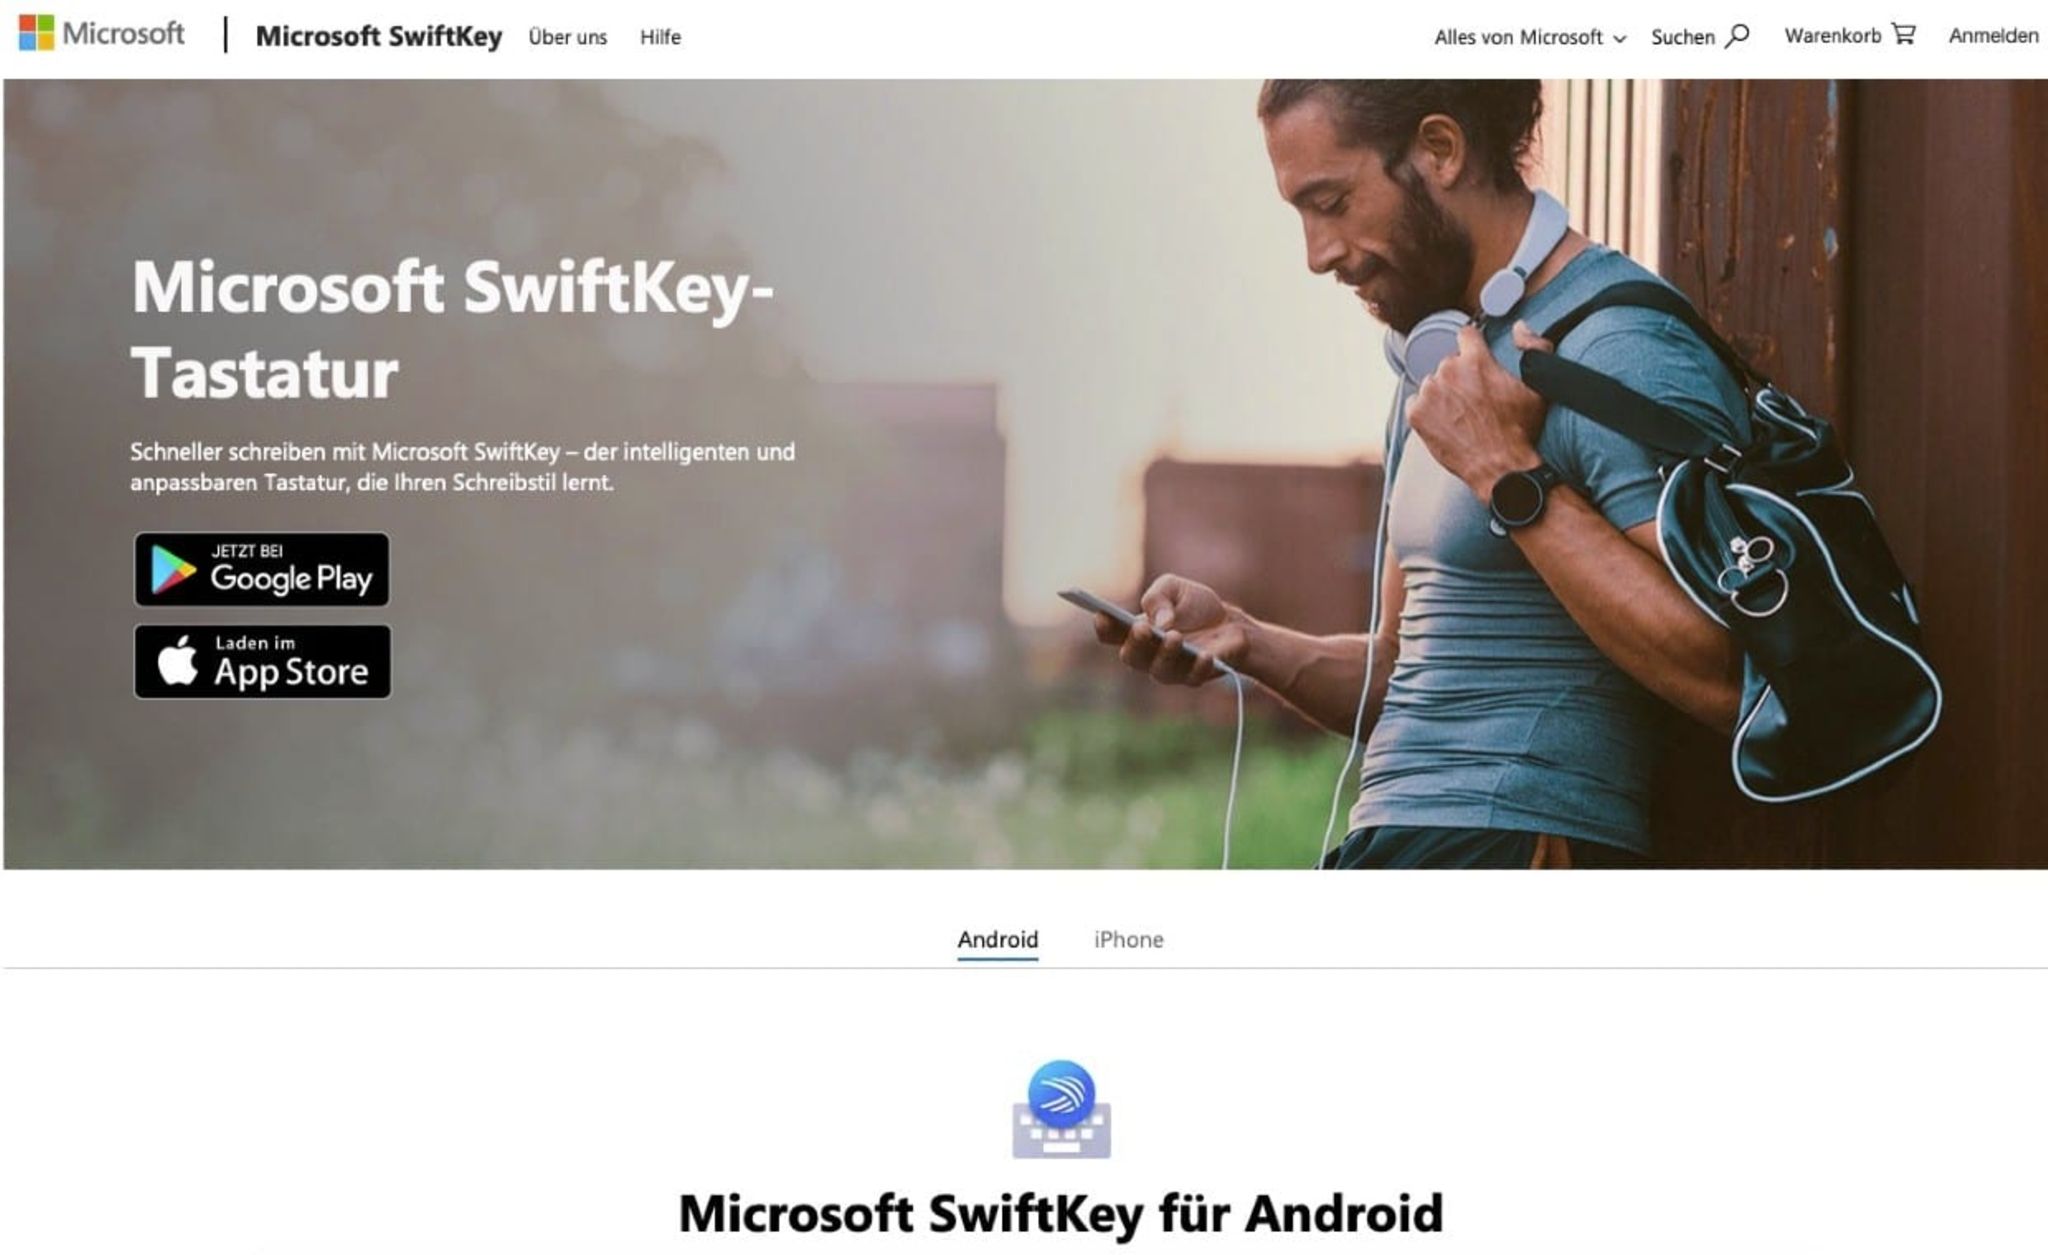Open the Hilfe menu item
Viewport: 2048px width, 1255px height.
click(660, 37)
